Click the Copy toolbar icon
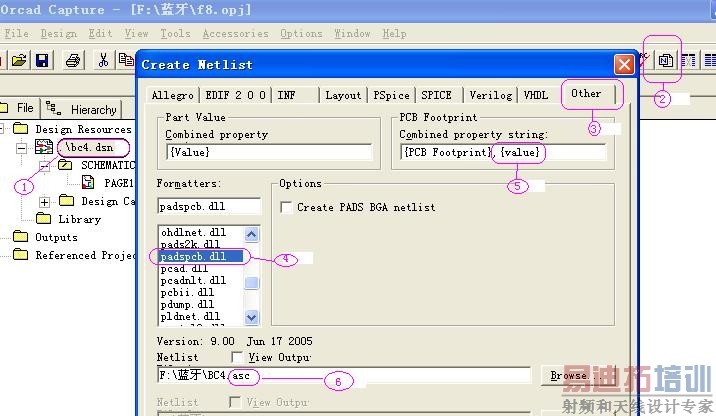This screenshot has height=416, width=716. coord(126,60)
